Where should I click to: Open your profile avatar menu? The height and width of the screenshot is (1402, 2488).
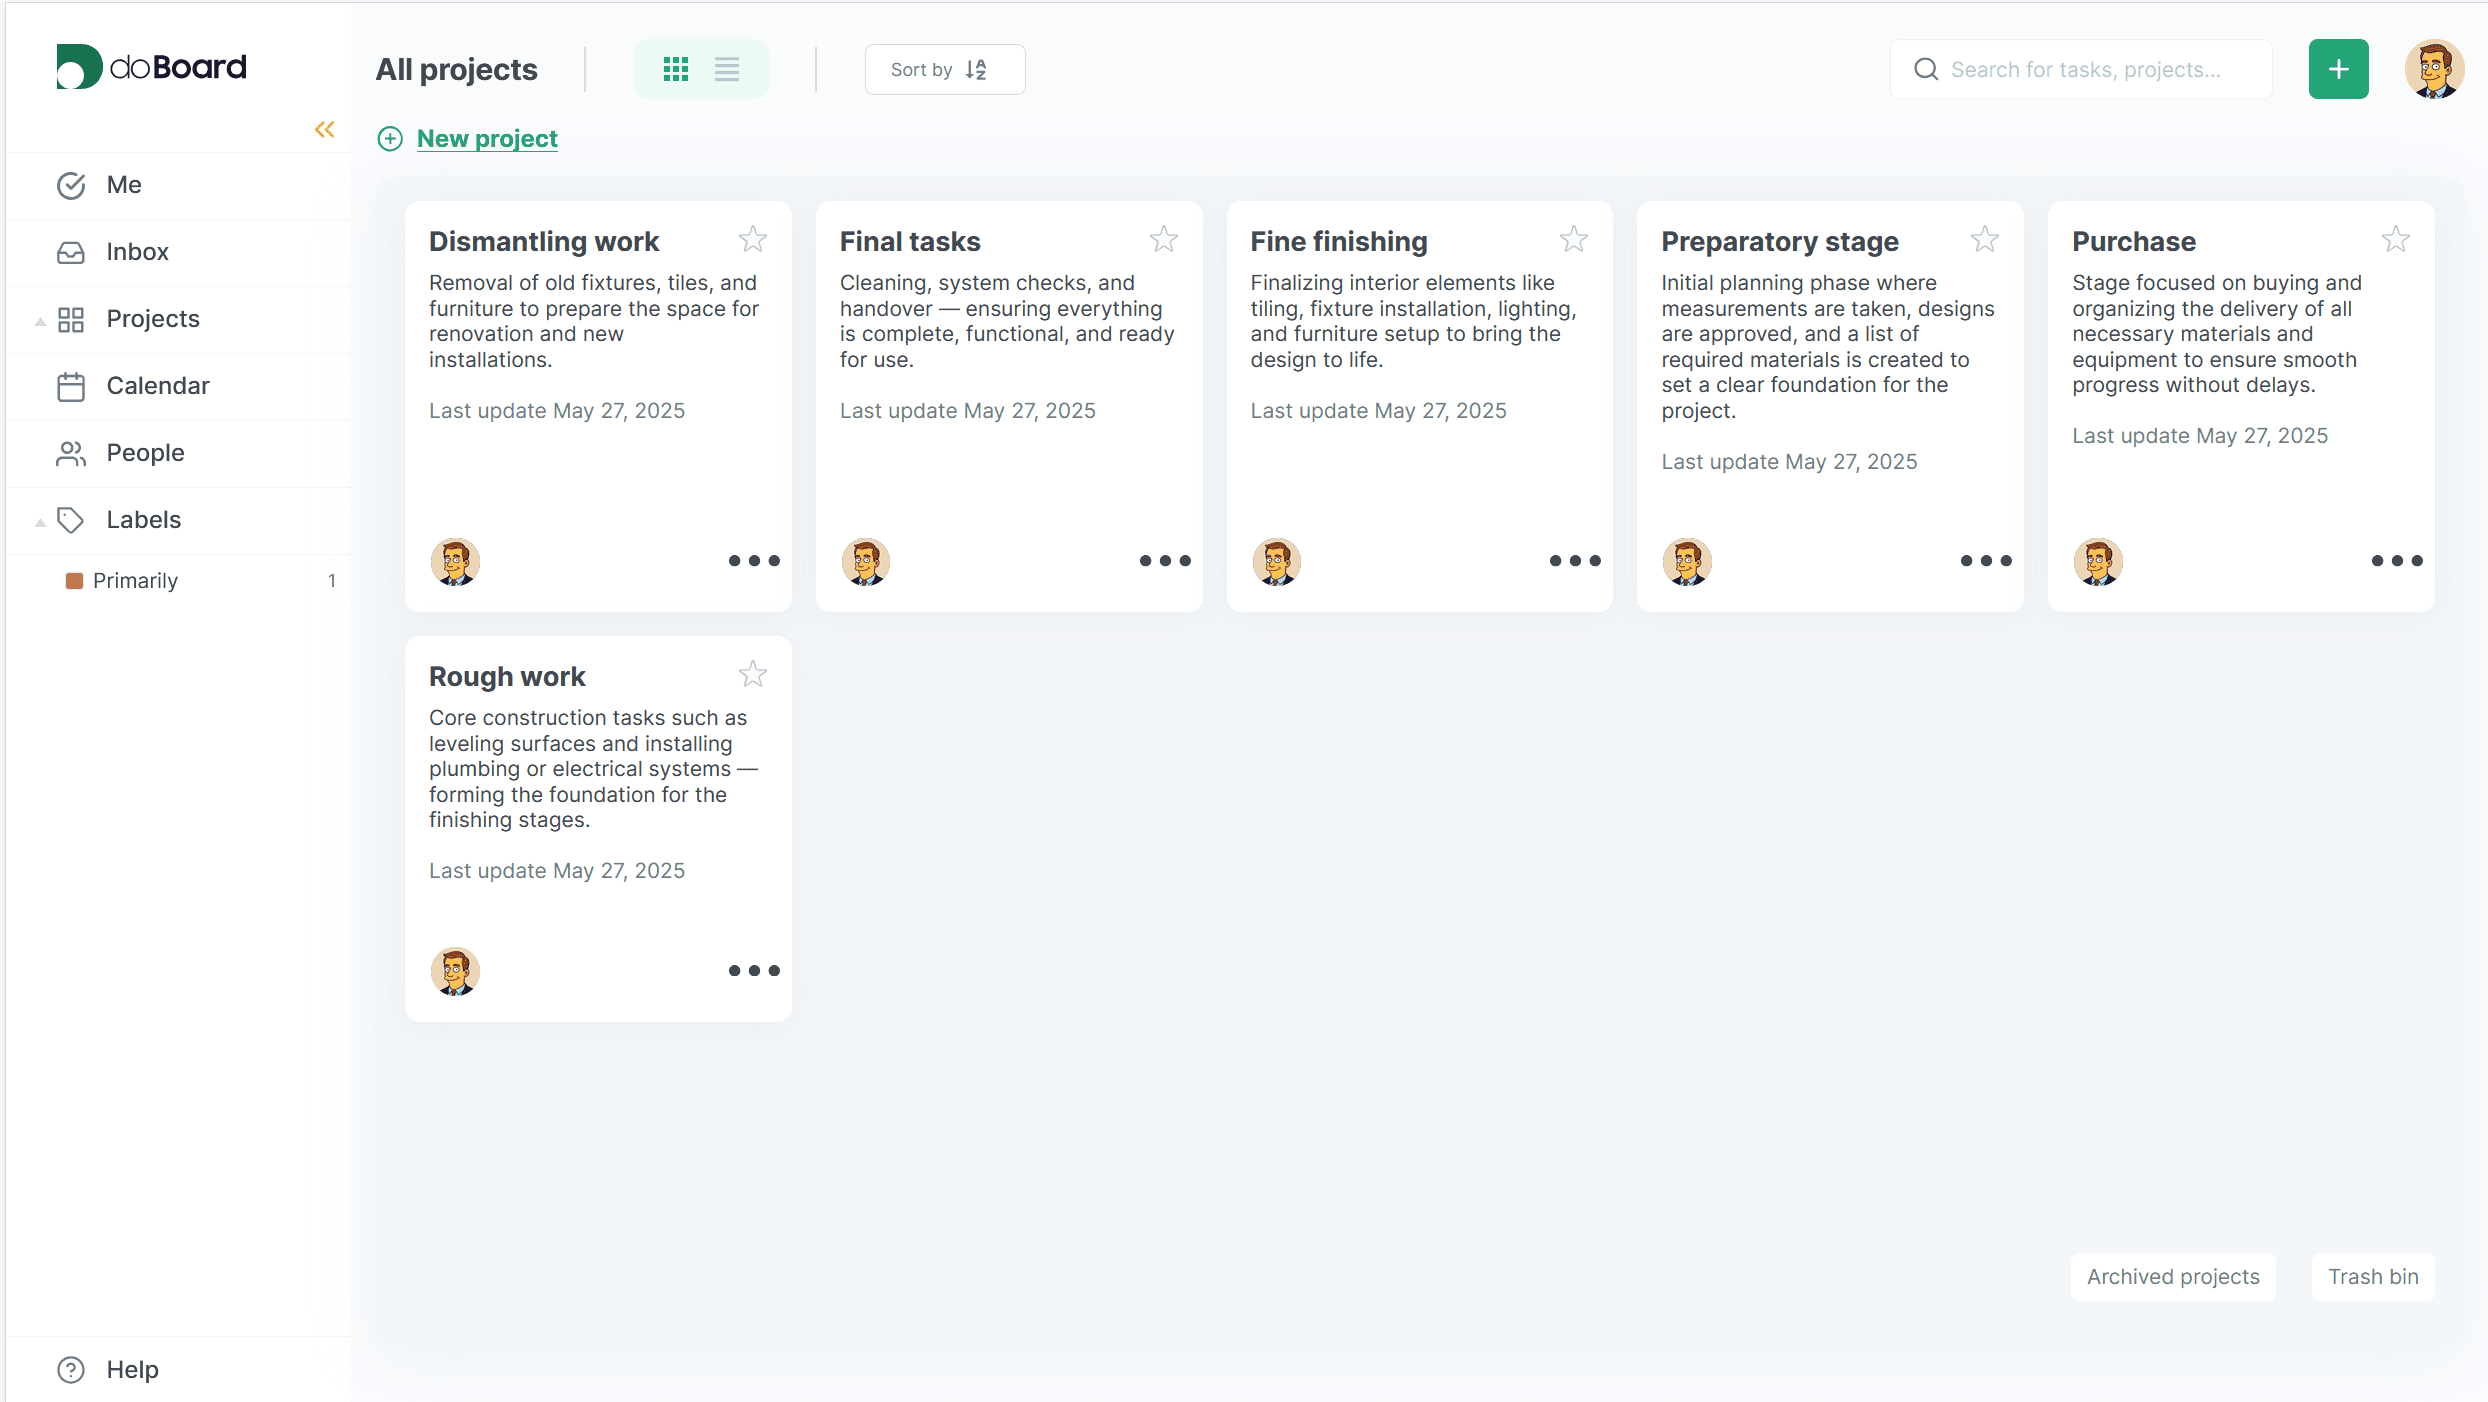(x=2435, y=69)
